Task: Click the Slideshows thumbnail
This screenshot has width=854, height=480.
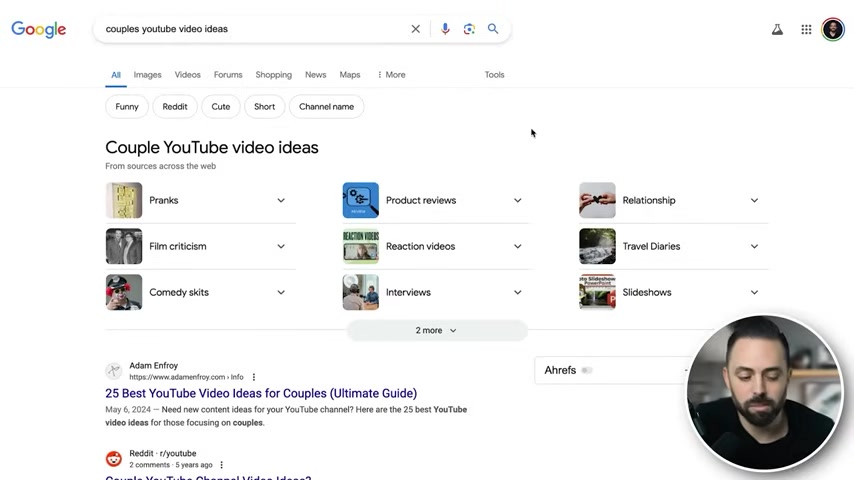Action: 597,293
